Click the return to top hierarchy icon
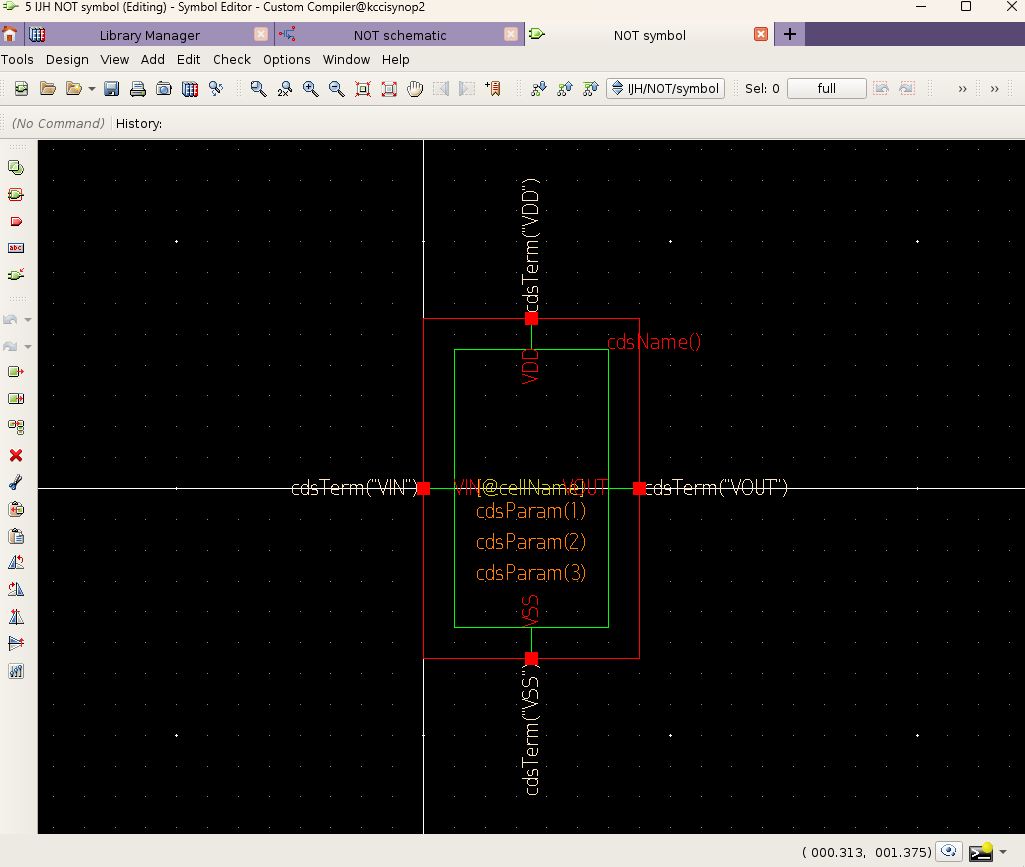 [591, 89]
